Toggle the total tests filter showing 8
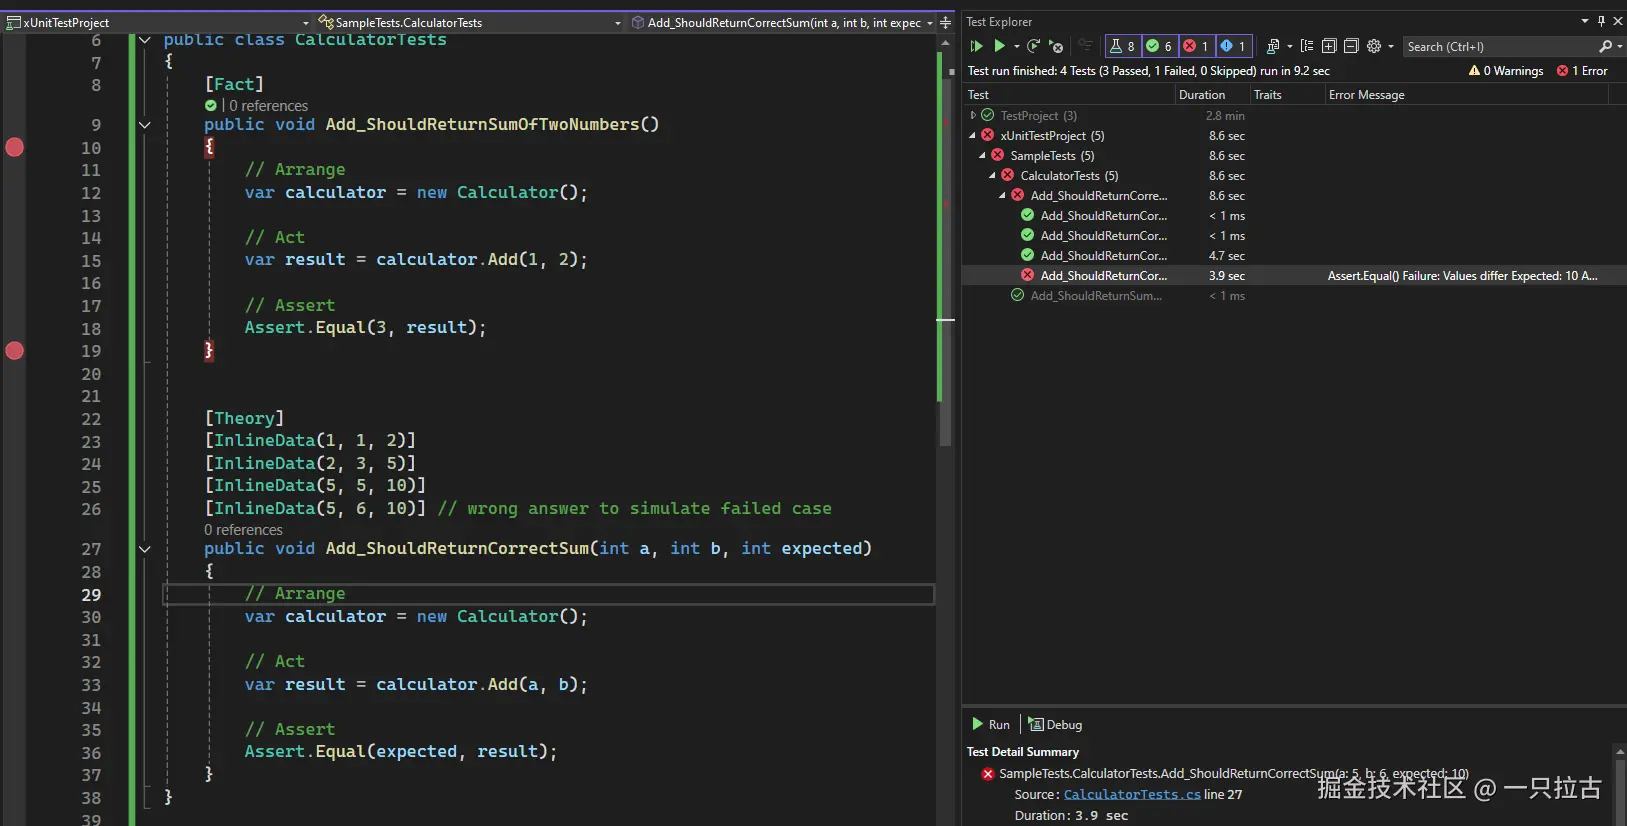The image size is (1627, 826). tap(1122, 46)
